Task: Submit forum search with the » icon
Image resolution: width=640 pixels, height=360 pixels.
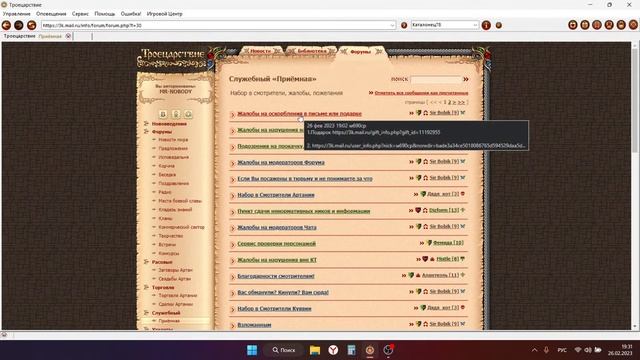Action: [466, 79]
